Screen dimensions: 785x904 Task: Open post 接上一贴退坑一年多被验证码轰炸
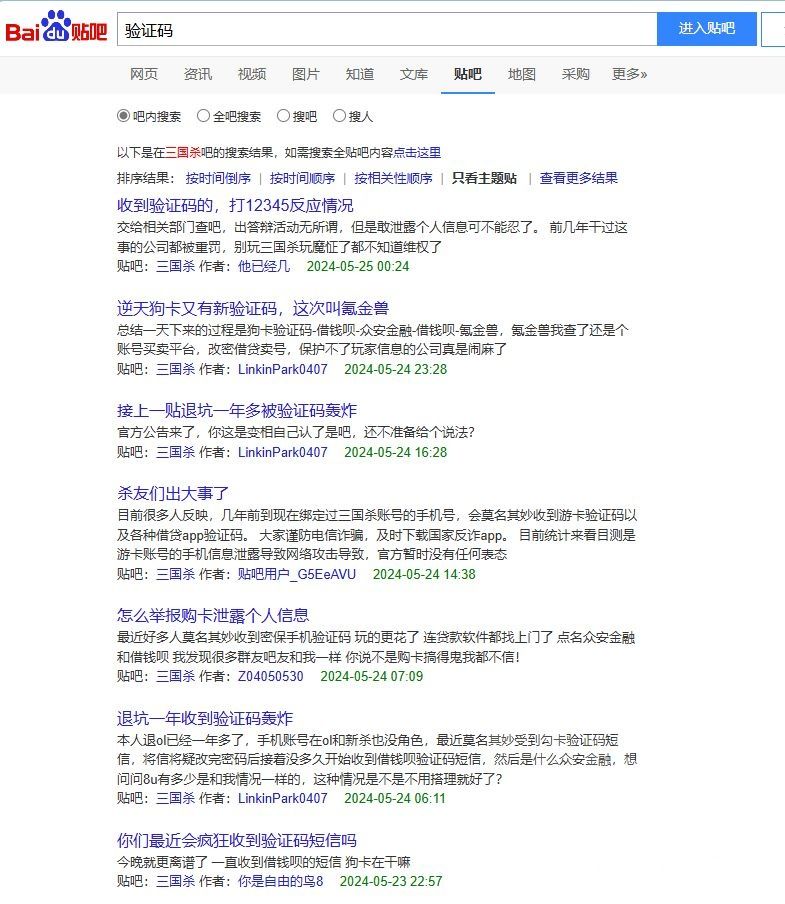click(237, 410)
